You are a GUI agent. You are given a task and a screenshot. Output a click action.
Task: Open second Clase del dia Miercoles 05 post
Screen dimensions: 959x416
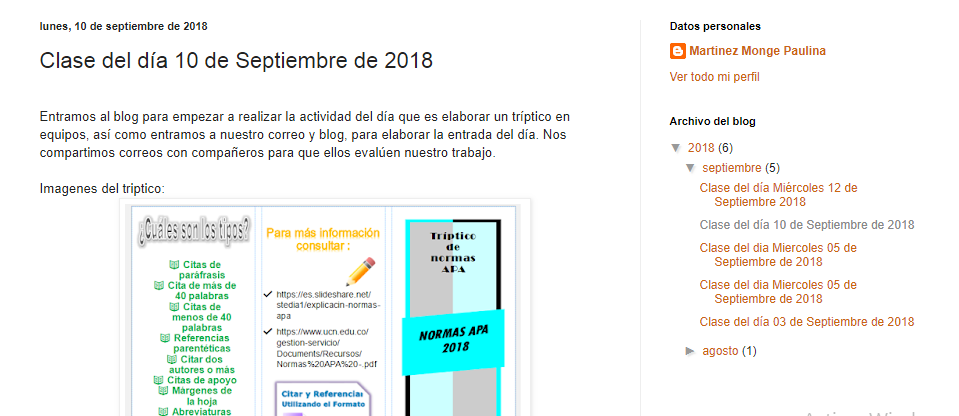coord(778,292)
